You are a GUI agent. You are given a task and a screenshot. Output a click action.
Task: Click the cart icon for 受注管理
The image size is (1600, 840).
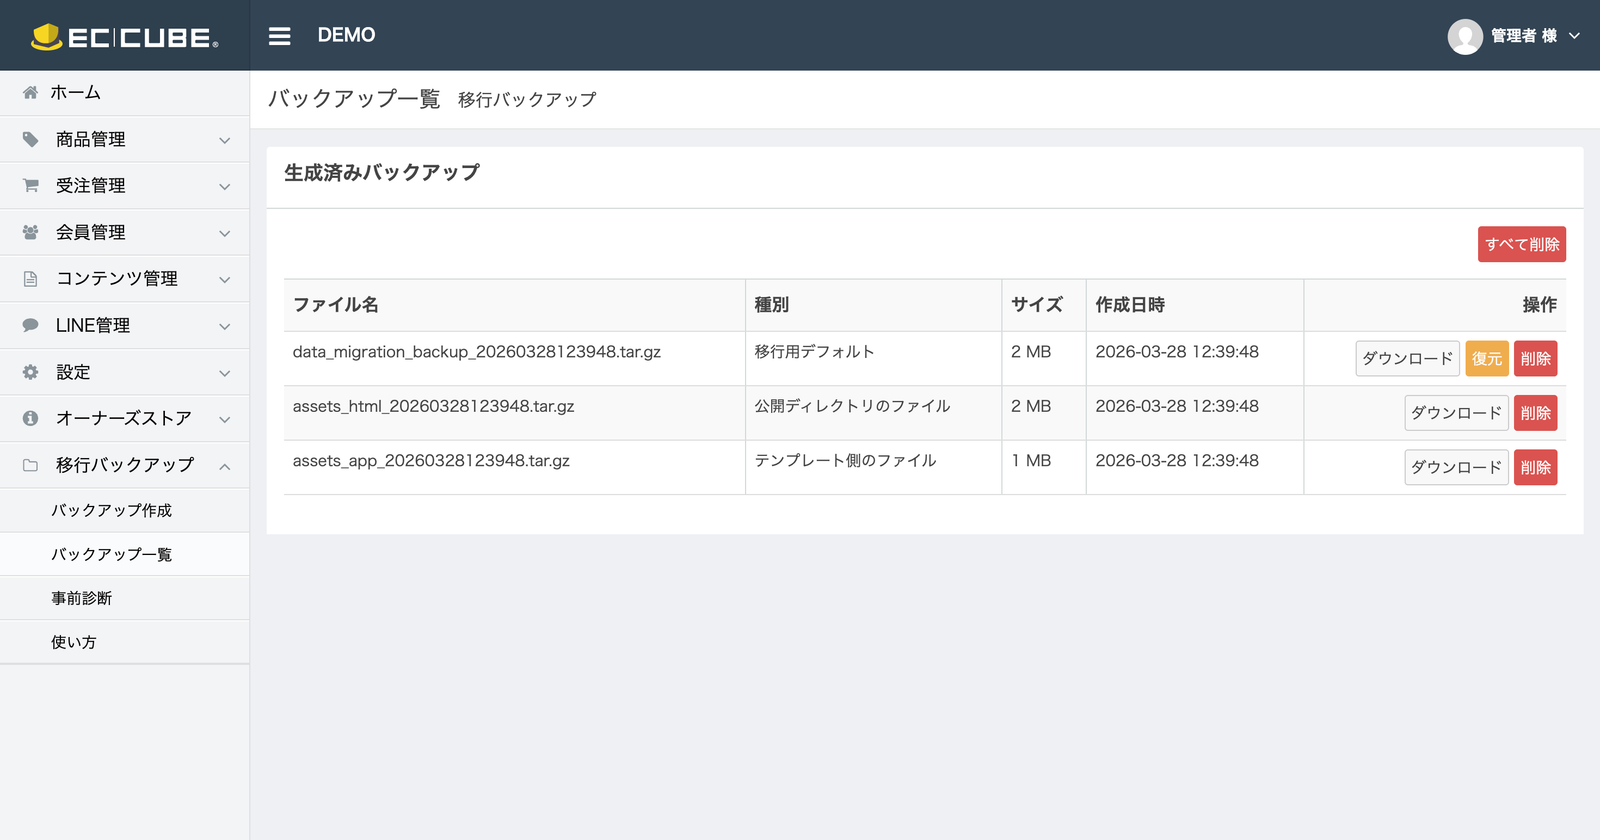[31, 185]
